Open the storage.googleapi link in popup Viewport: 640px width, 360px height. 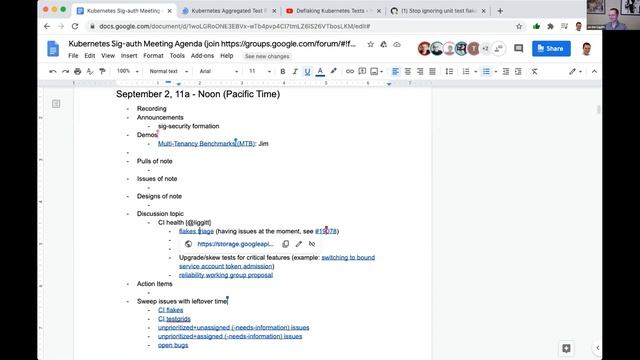236,244
